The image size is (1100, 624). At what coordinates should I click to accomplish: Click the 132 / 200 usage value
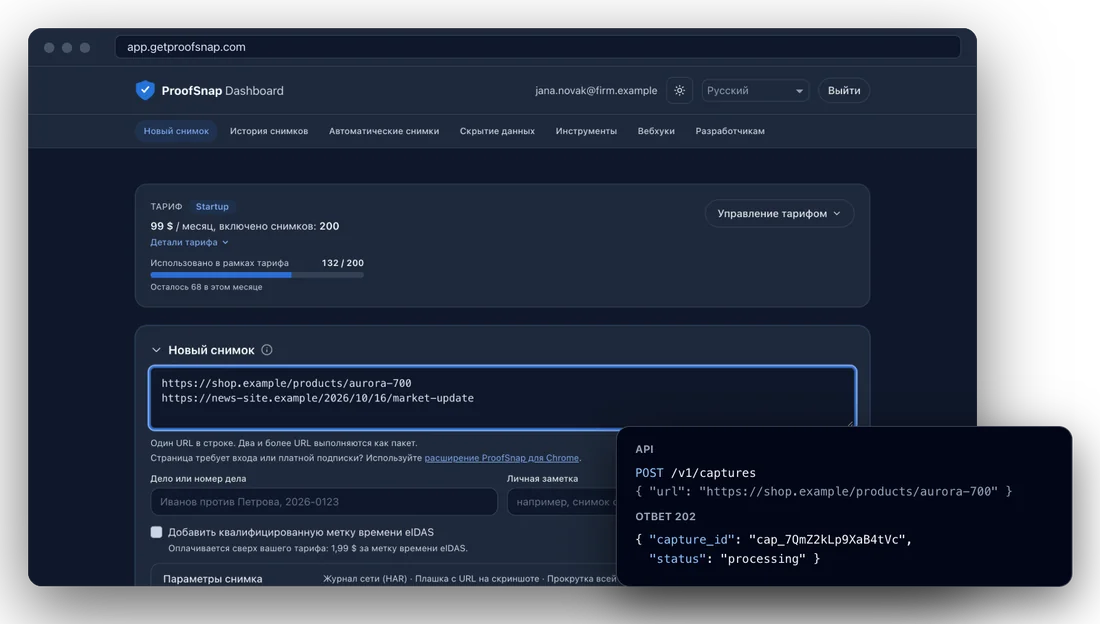(x=342, y=263)
